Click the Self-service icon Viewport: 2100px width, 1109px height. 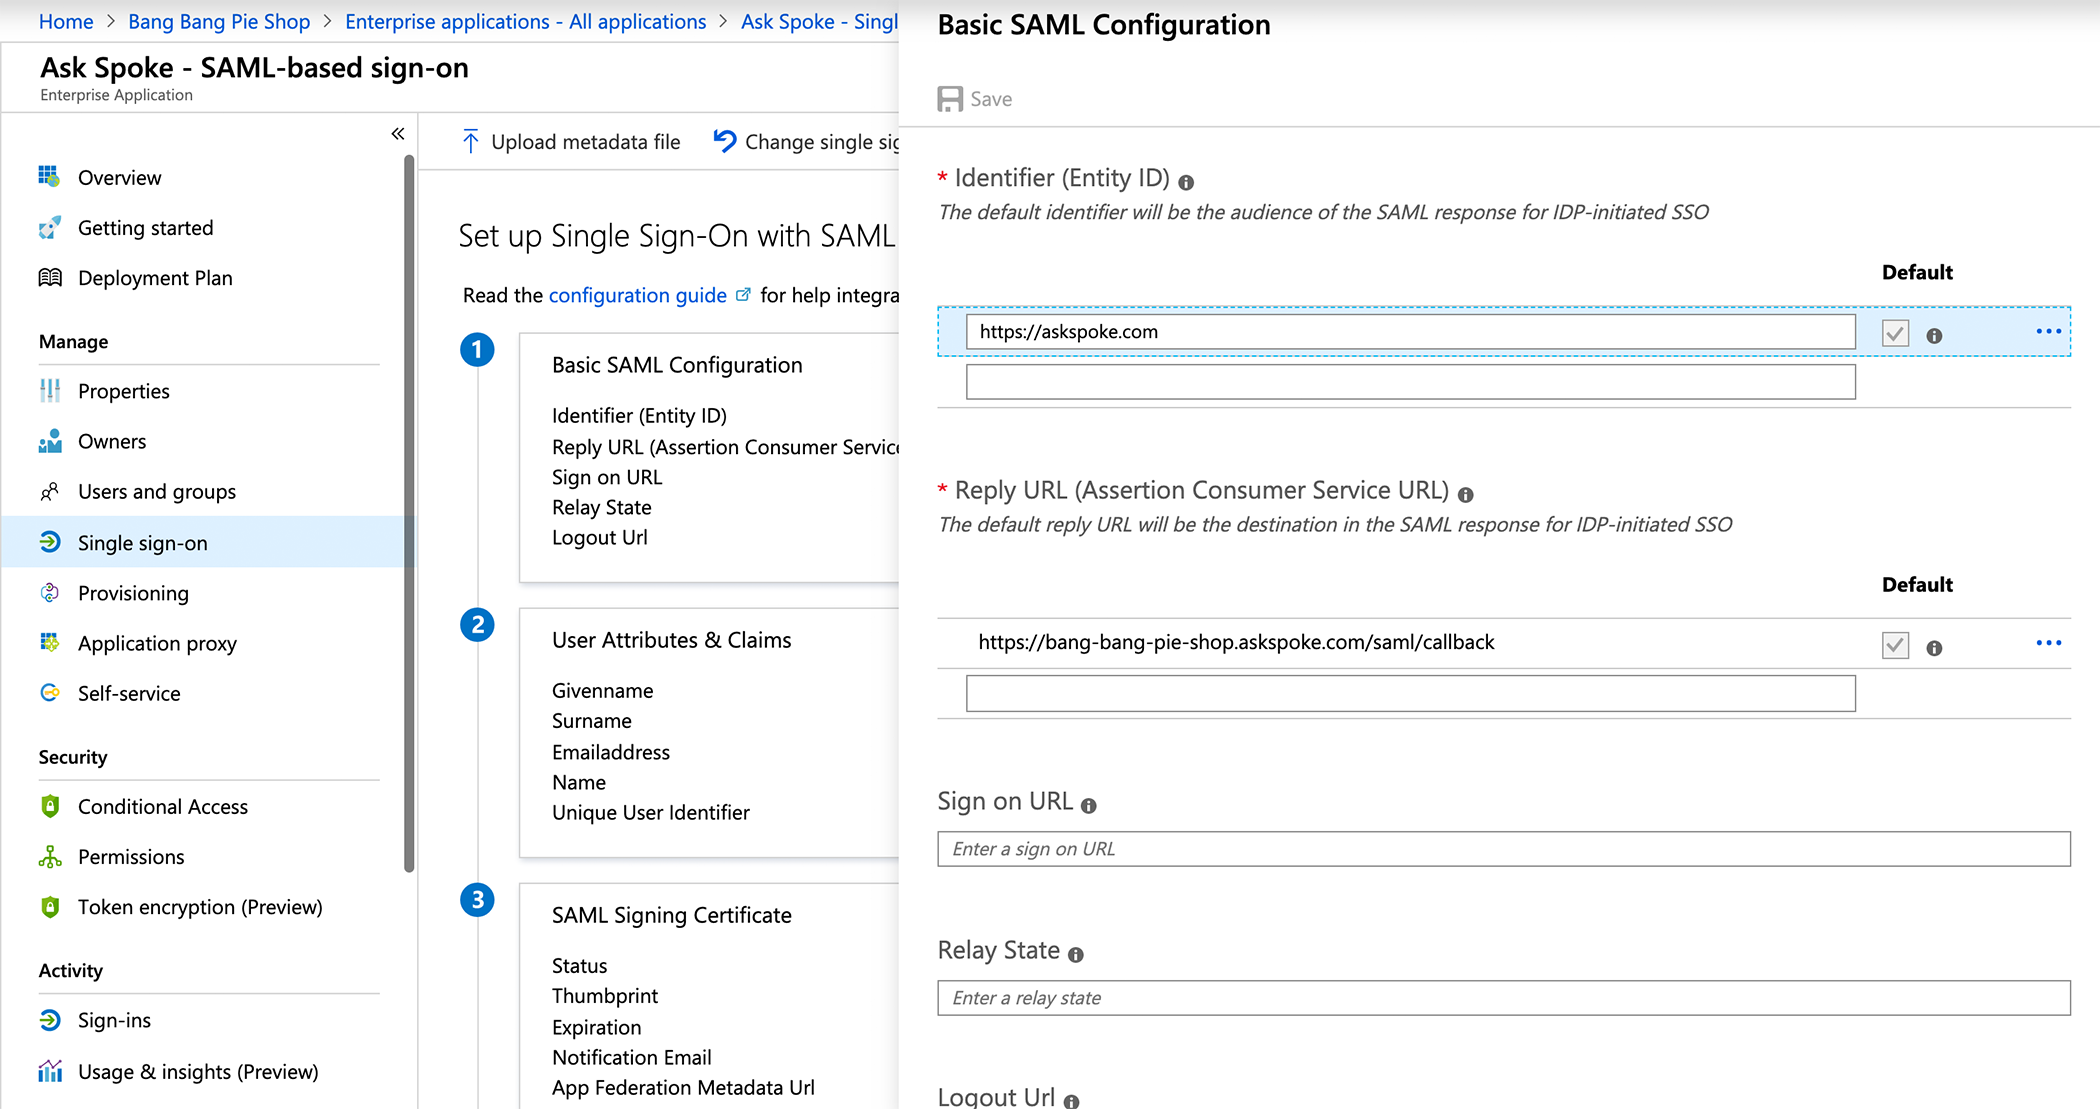(49, 693)
